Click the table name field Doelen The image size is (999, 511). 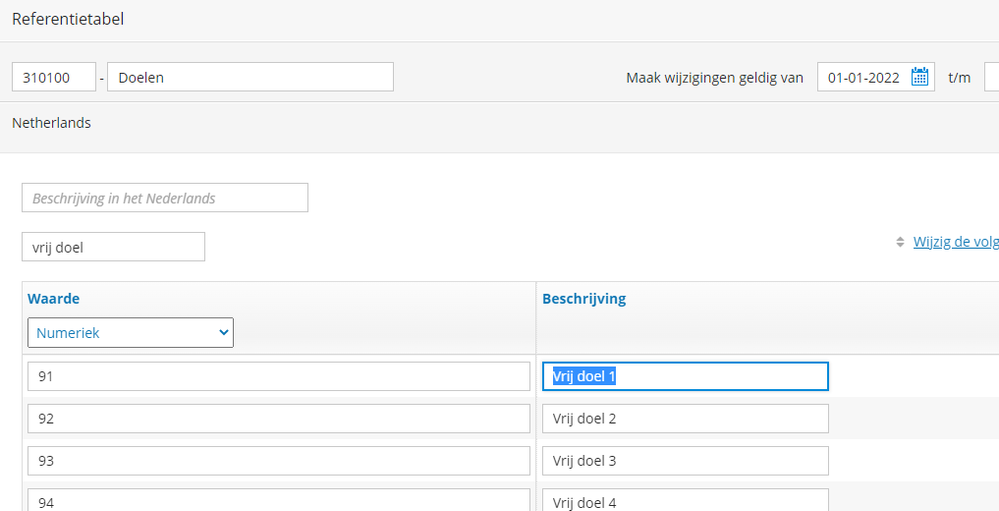click(250, 77)
